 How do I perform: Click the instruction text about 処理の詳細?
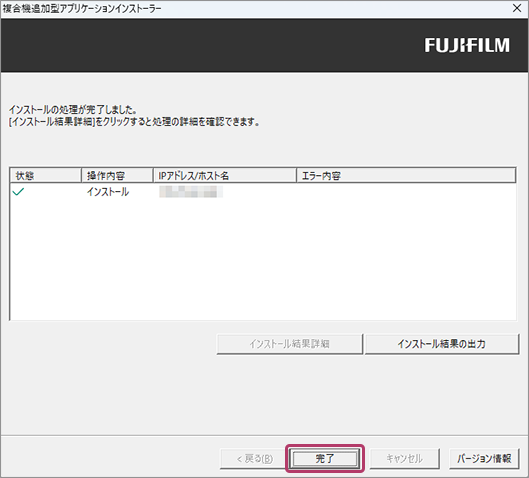[x=134, y=122]
